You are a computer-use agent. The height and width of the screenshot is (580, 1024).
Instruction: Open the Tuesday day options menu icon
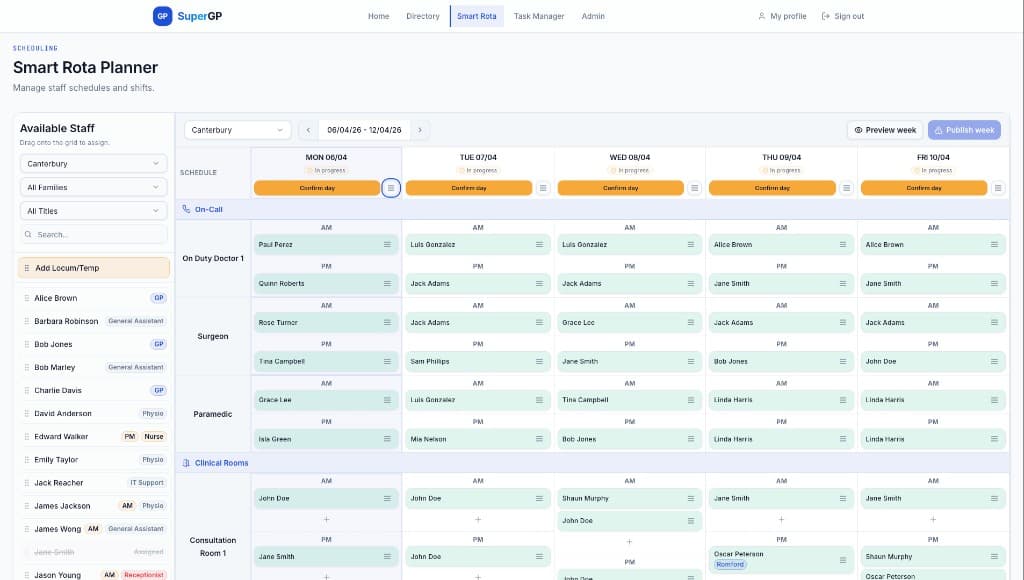543,188
